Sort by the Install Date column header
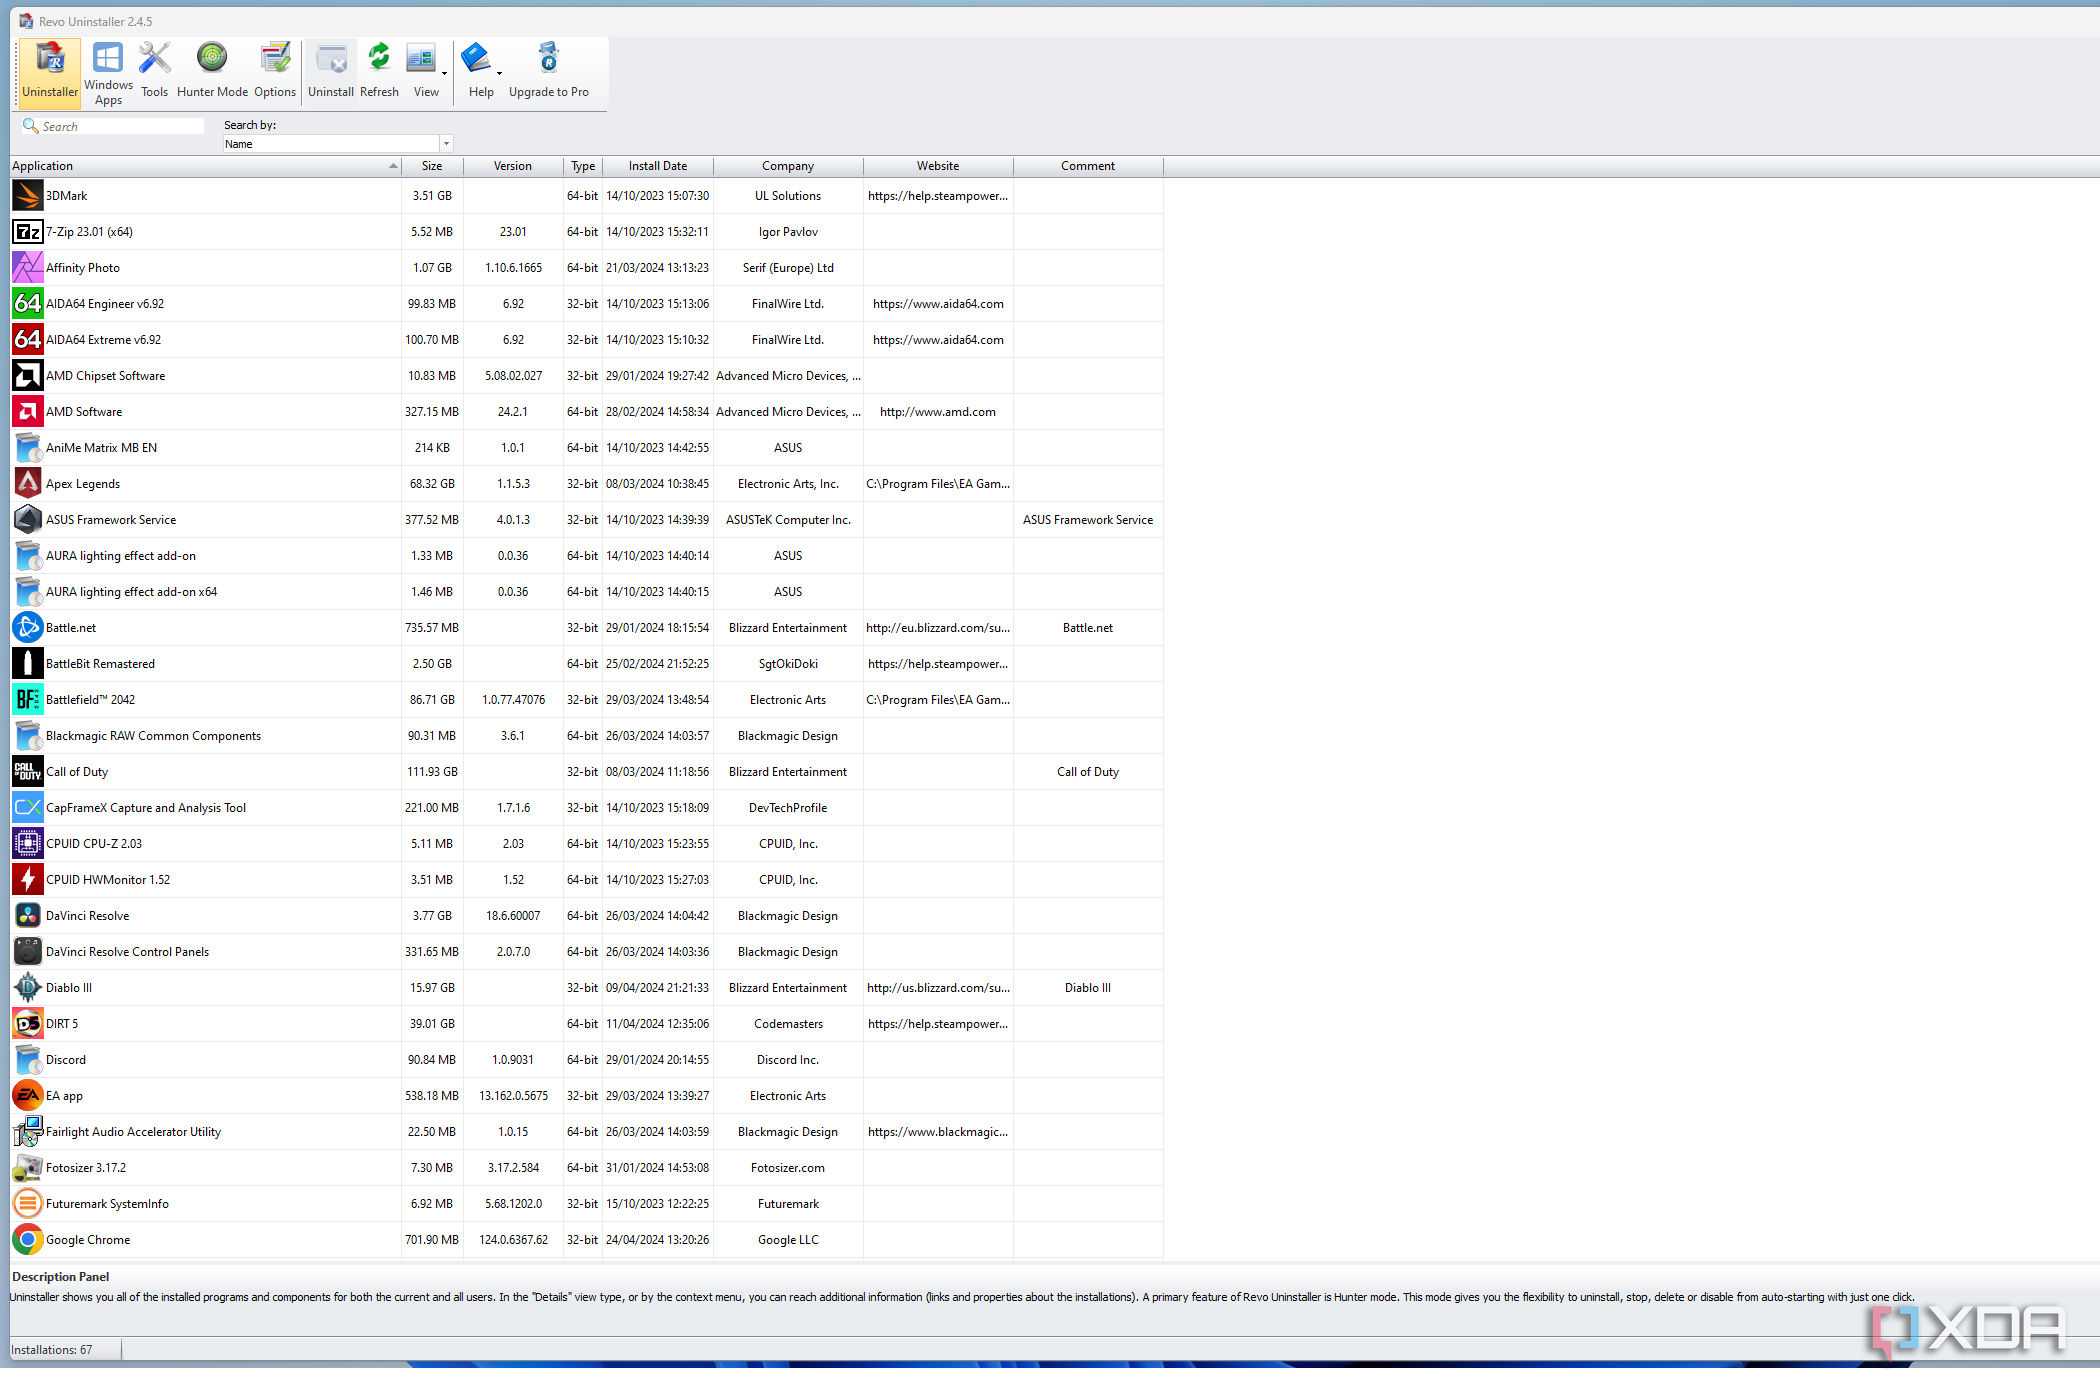The height and width of the screenshot is (1400, 2100). pos(658,166)
